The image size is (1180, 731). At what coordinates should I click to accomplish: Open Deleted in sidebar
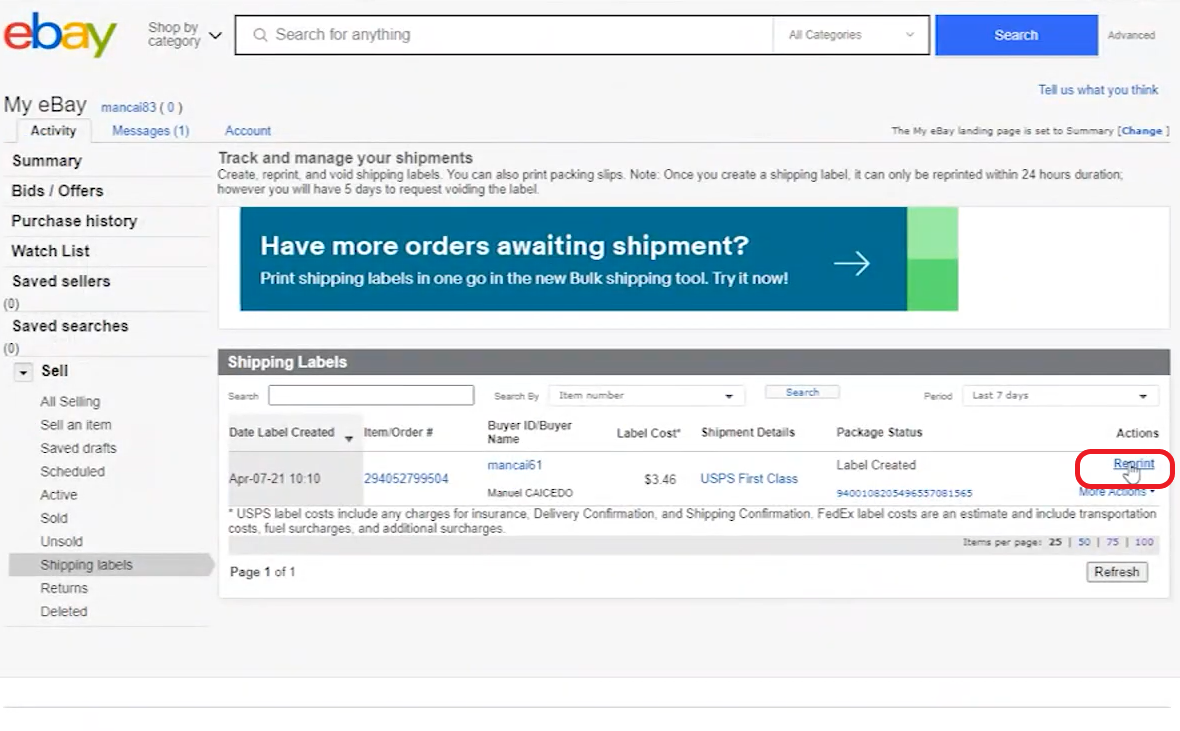[x=64, y=611]
